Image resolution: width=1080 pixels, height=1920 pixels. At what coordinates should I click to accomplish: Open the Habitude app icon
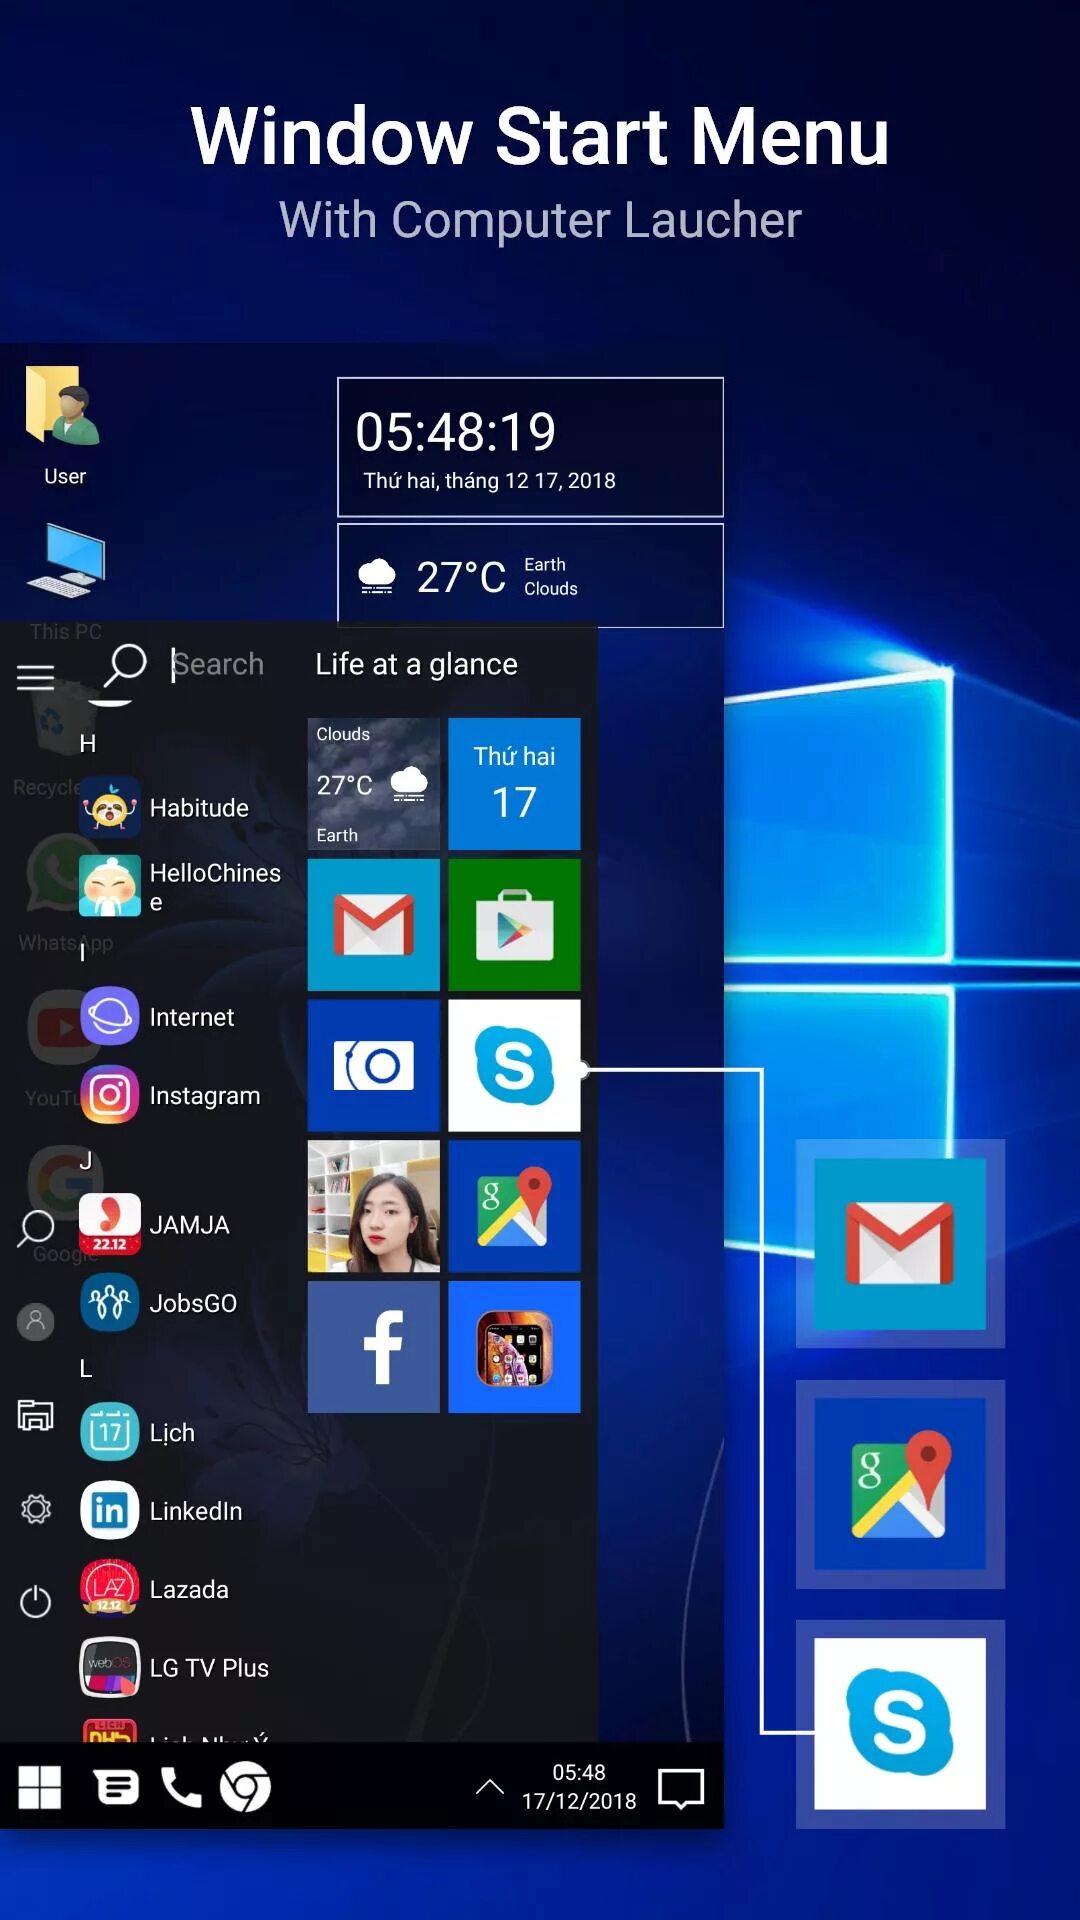[x=110, y=807]
